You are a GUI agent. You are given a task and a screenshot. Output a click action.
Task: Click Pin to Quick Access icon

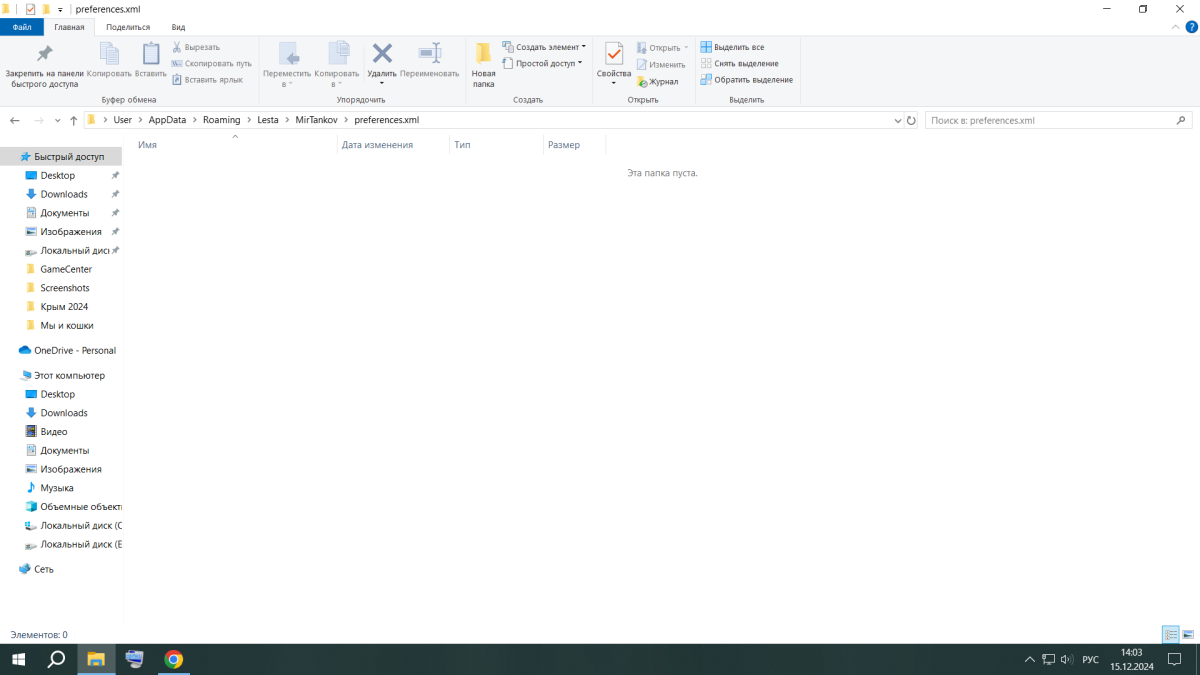click(x=43, y=55)
